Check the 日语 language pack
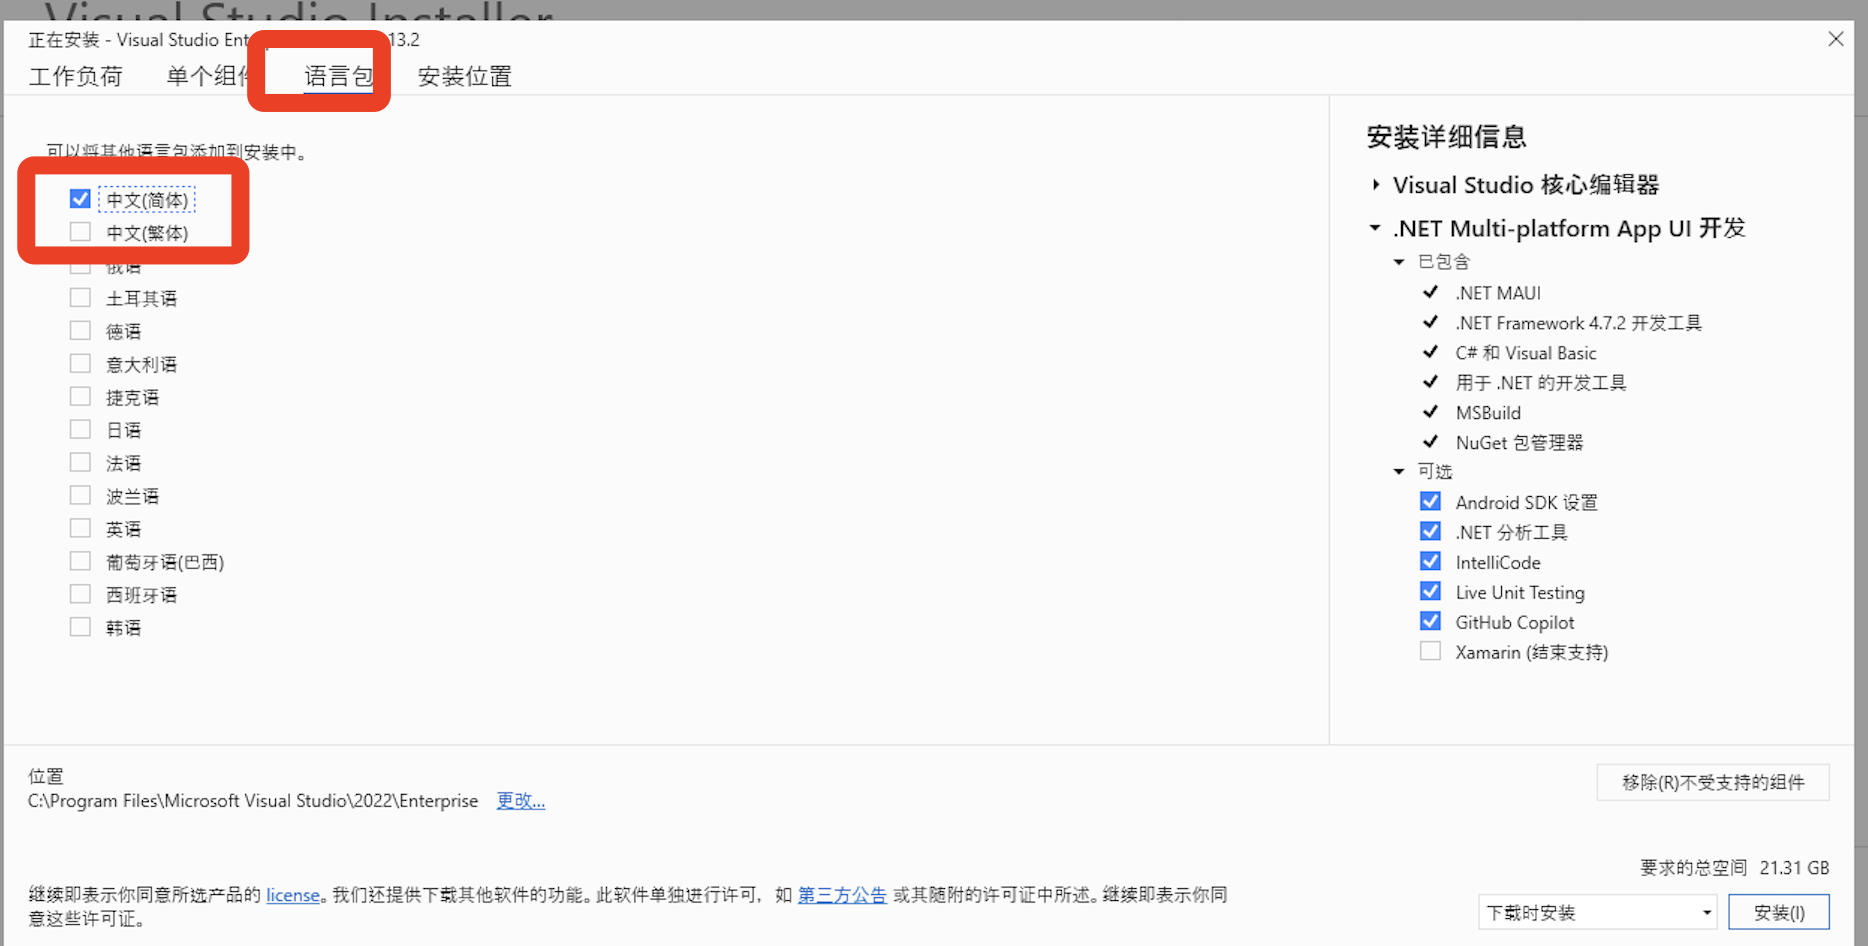This screenshot has height=946, width=1868. pos(80,428)
